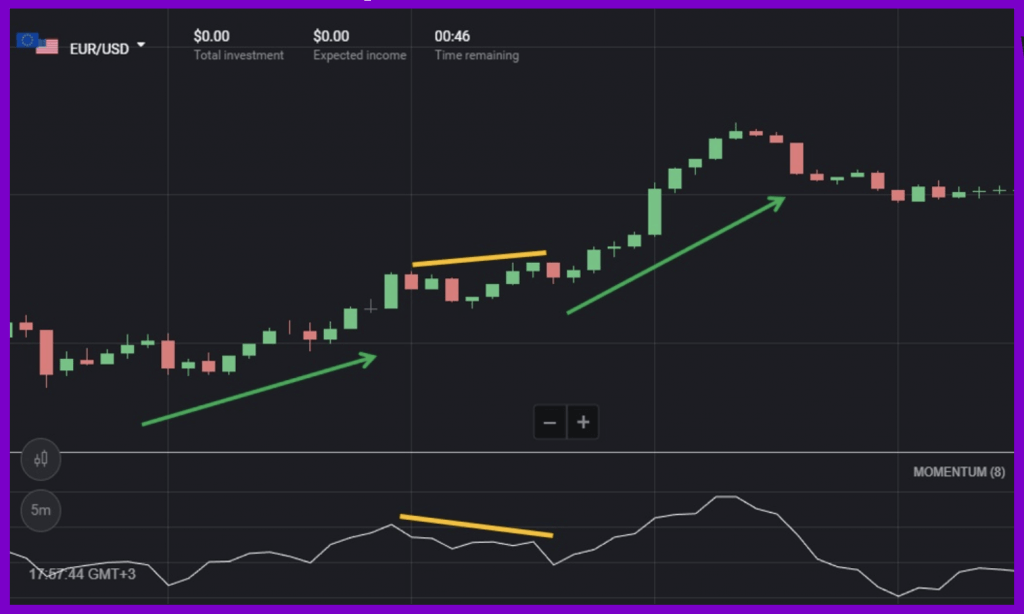Click the Time remaining 00:46 countdown

[452, 36]
